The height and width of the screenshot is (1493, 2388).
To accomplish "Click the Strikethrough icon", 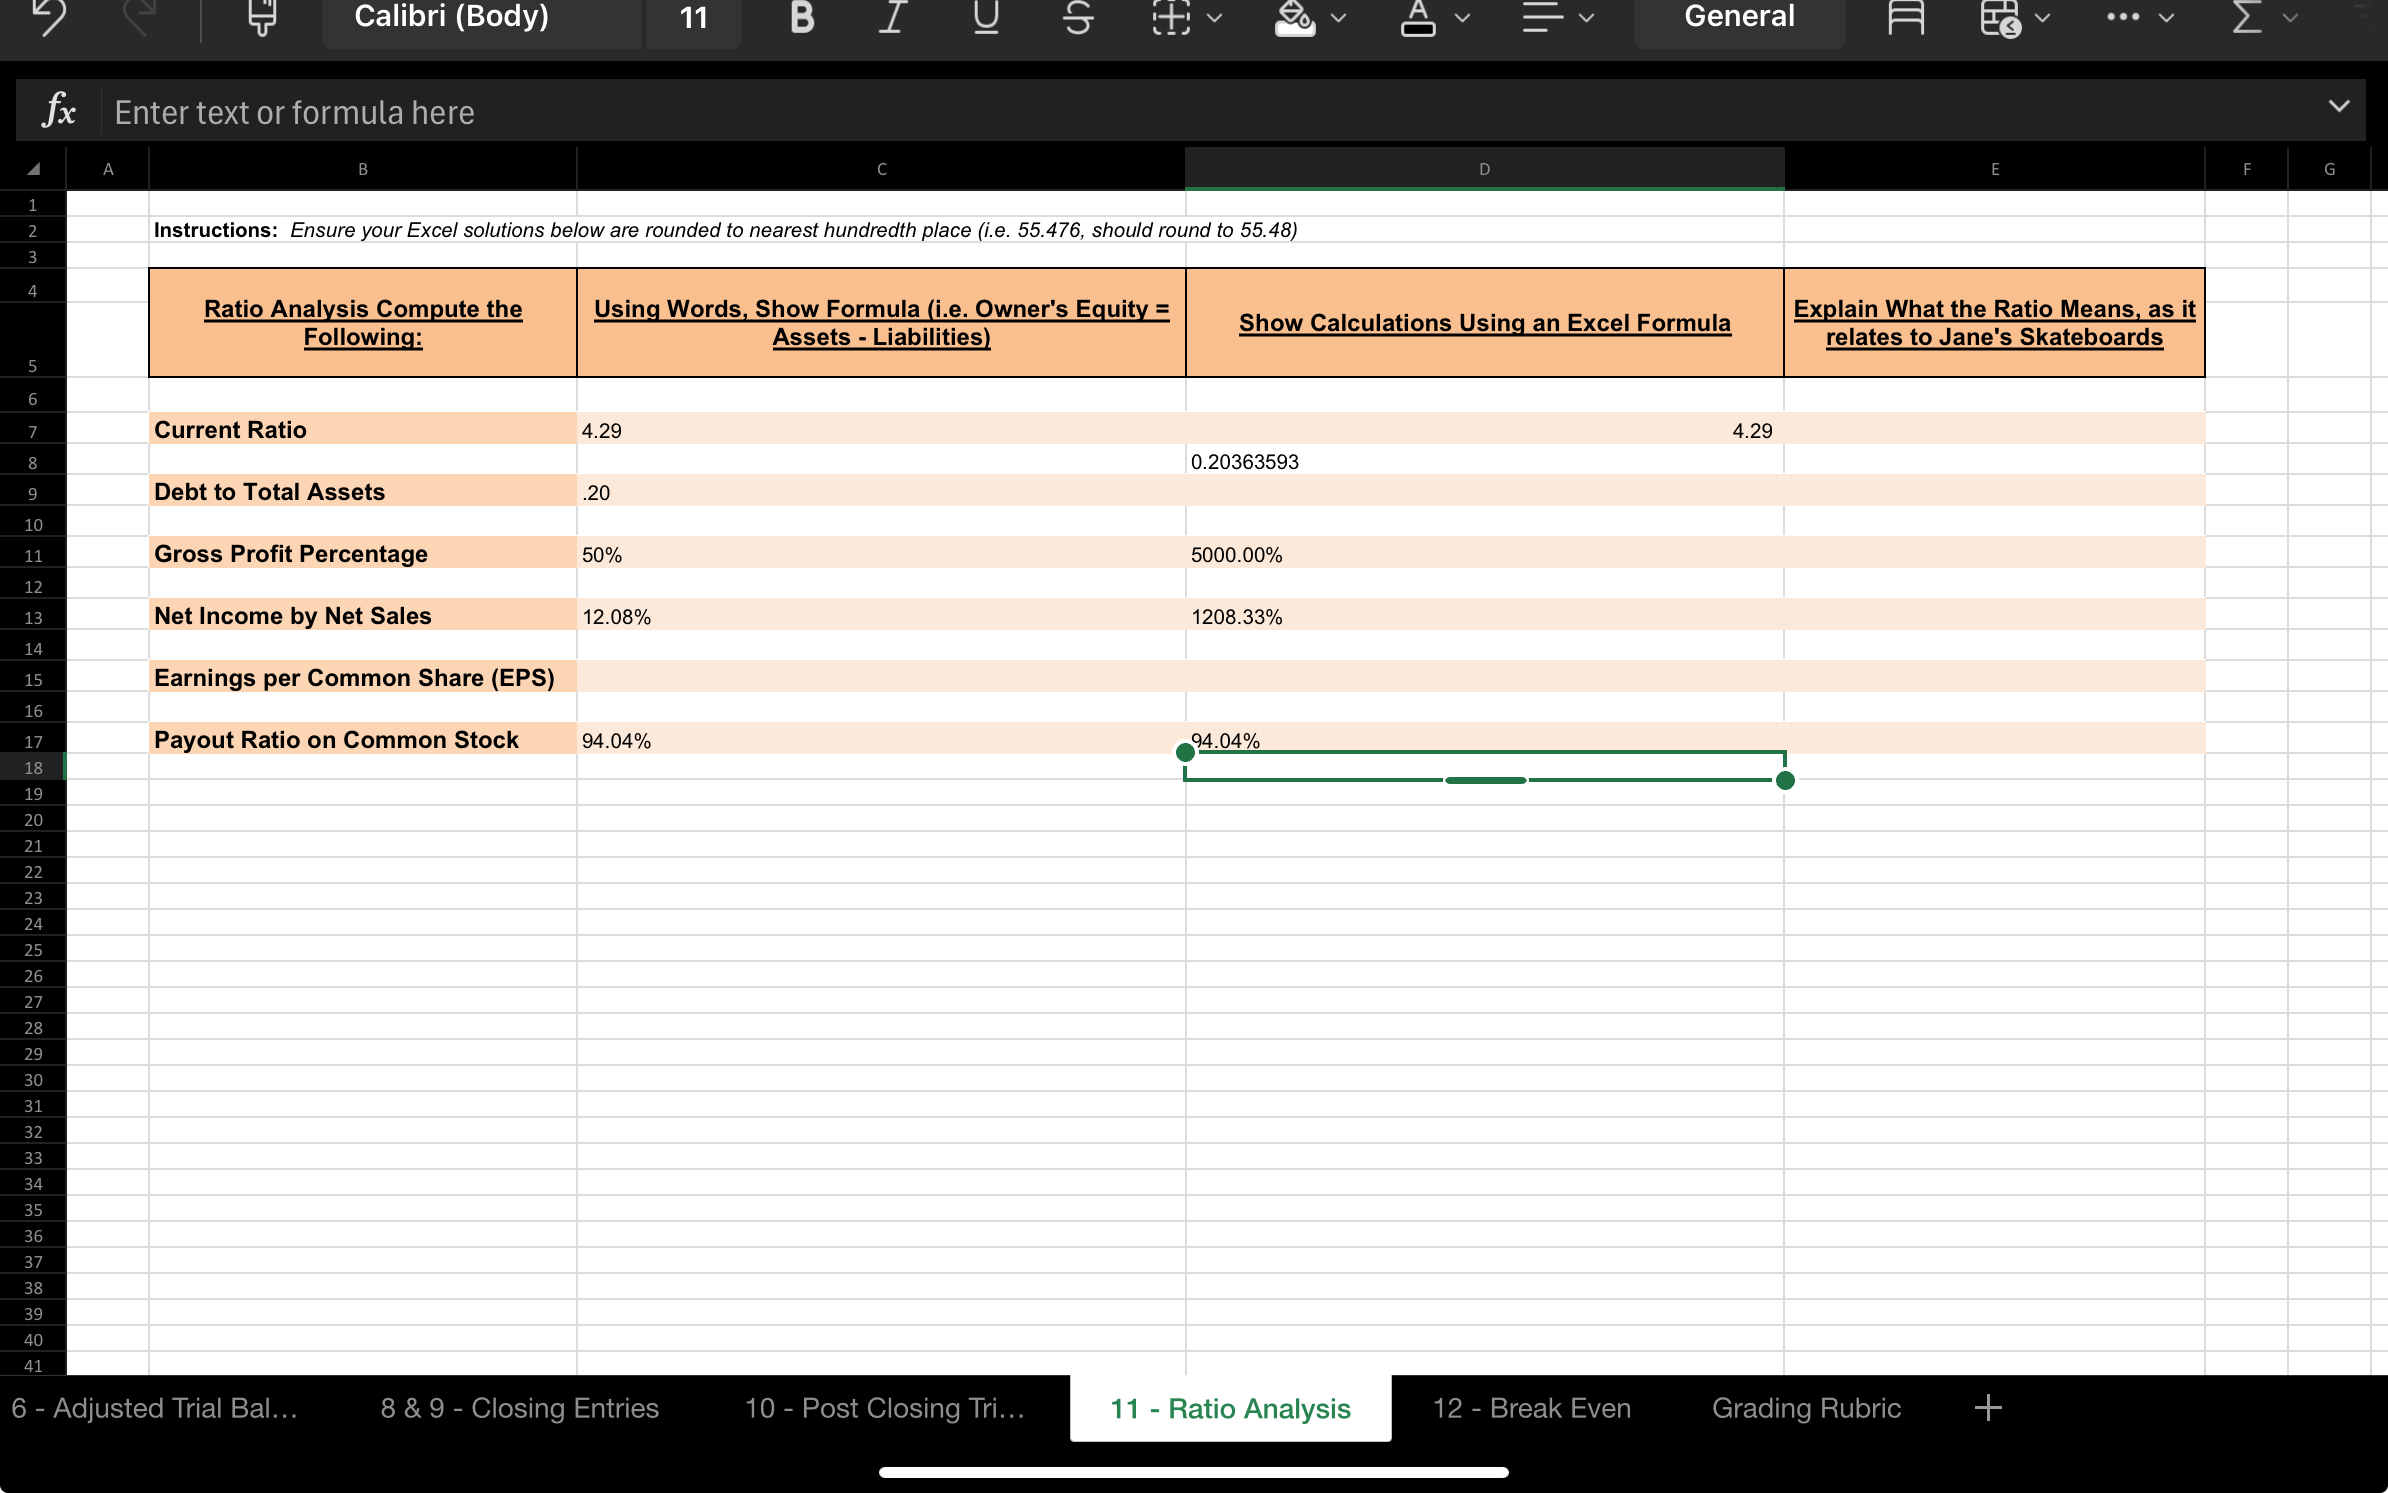I will (1077, 17).
